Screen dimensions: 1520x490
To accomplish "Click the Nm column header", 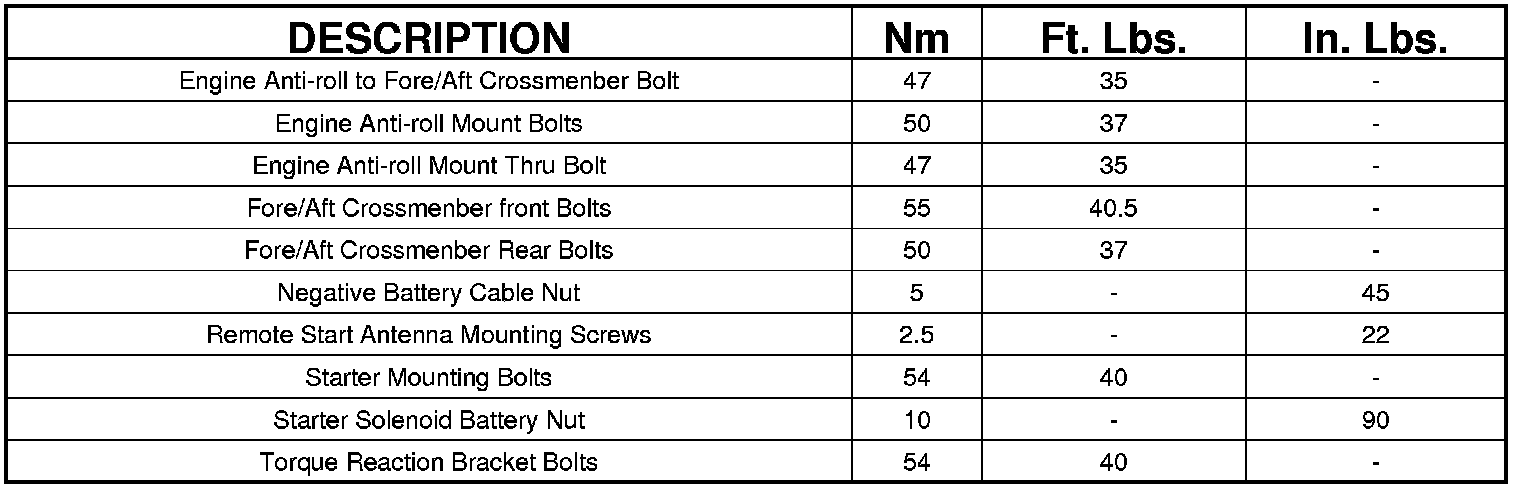I will (x=916, y=38).
